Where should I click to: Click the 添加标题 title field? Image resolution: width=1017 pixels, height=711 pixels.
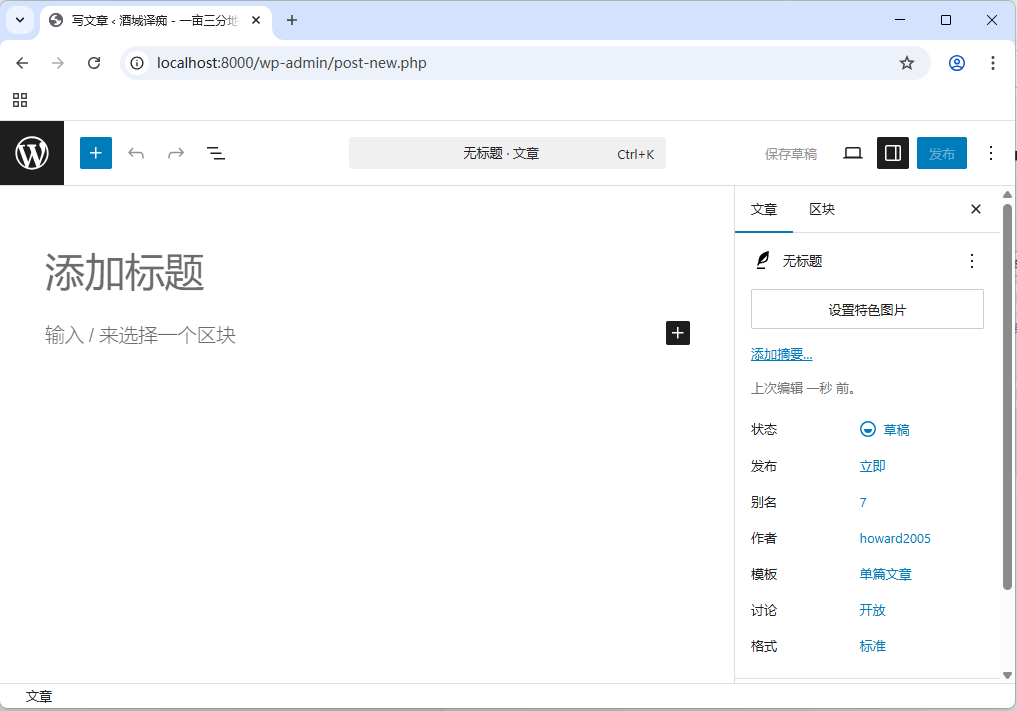click(123, 273)
